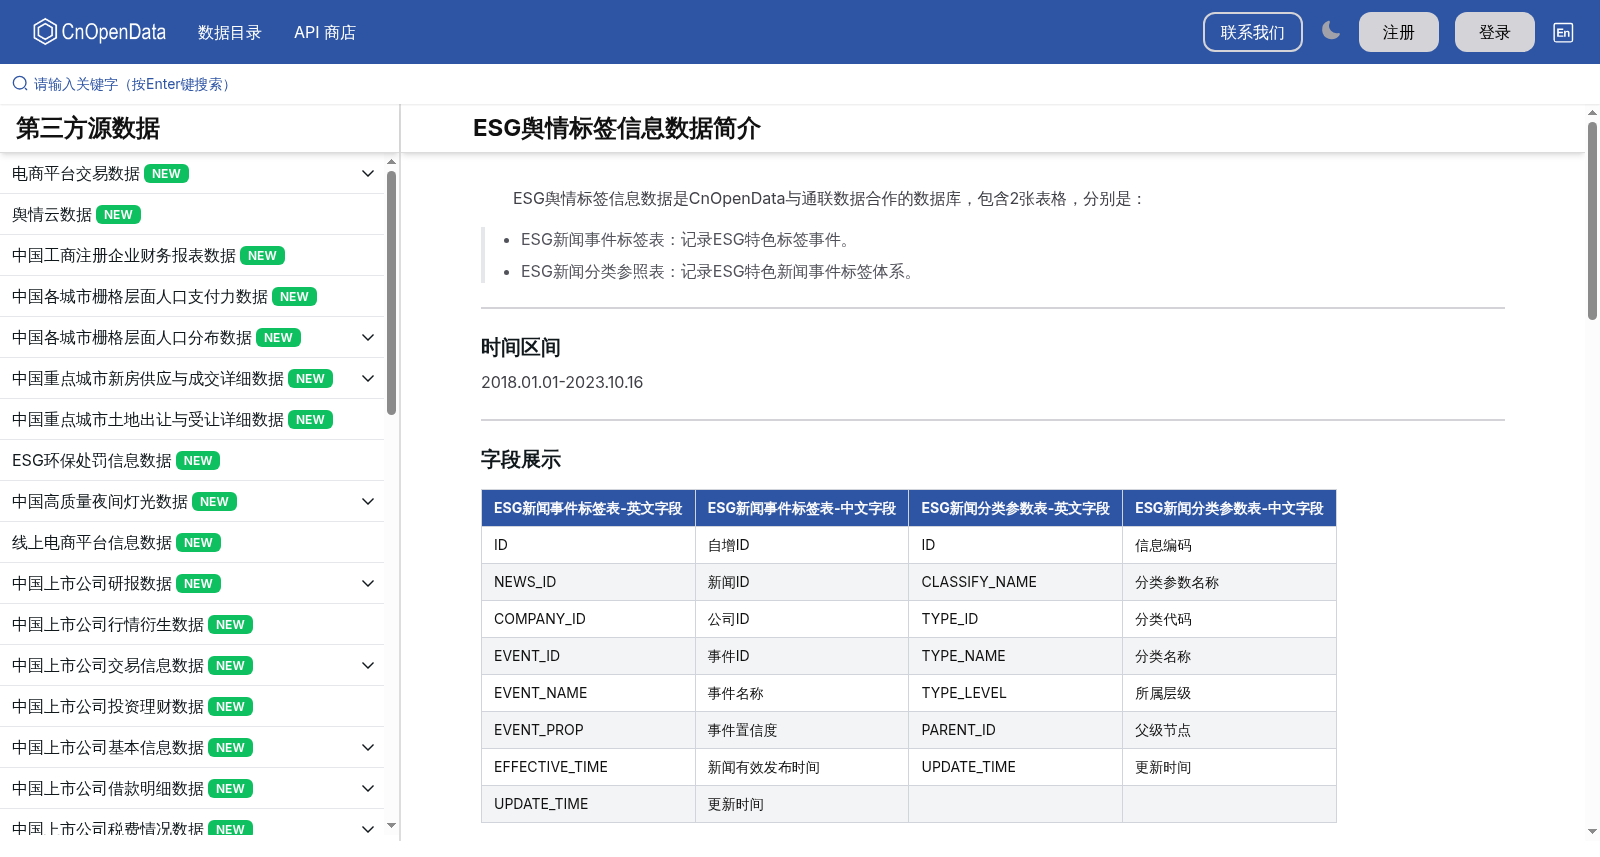Viewport: 1600px width, 857px height.
Task: Select the EFFECTIVE_TIME table cell
Action: click(x=588, y=767)
